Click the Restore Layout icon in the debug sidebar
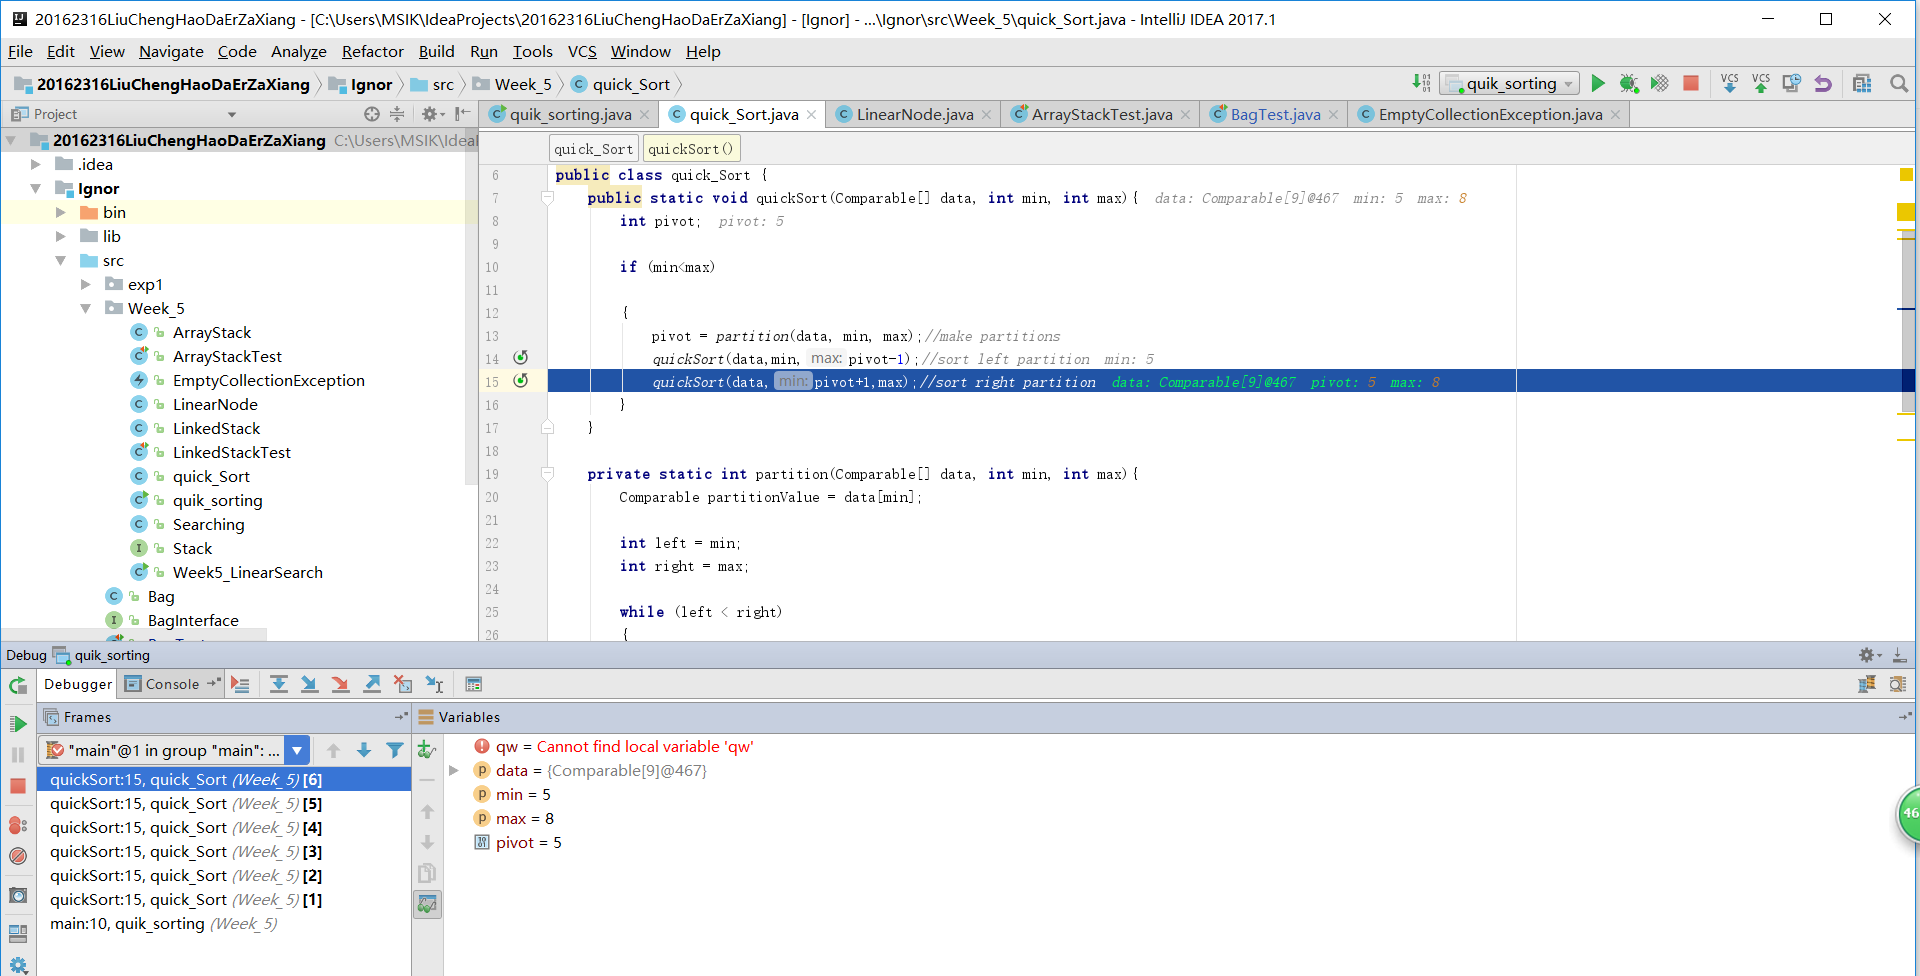 18,933
